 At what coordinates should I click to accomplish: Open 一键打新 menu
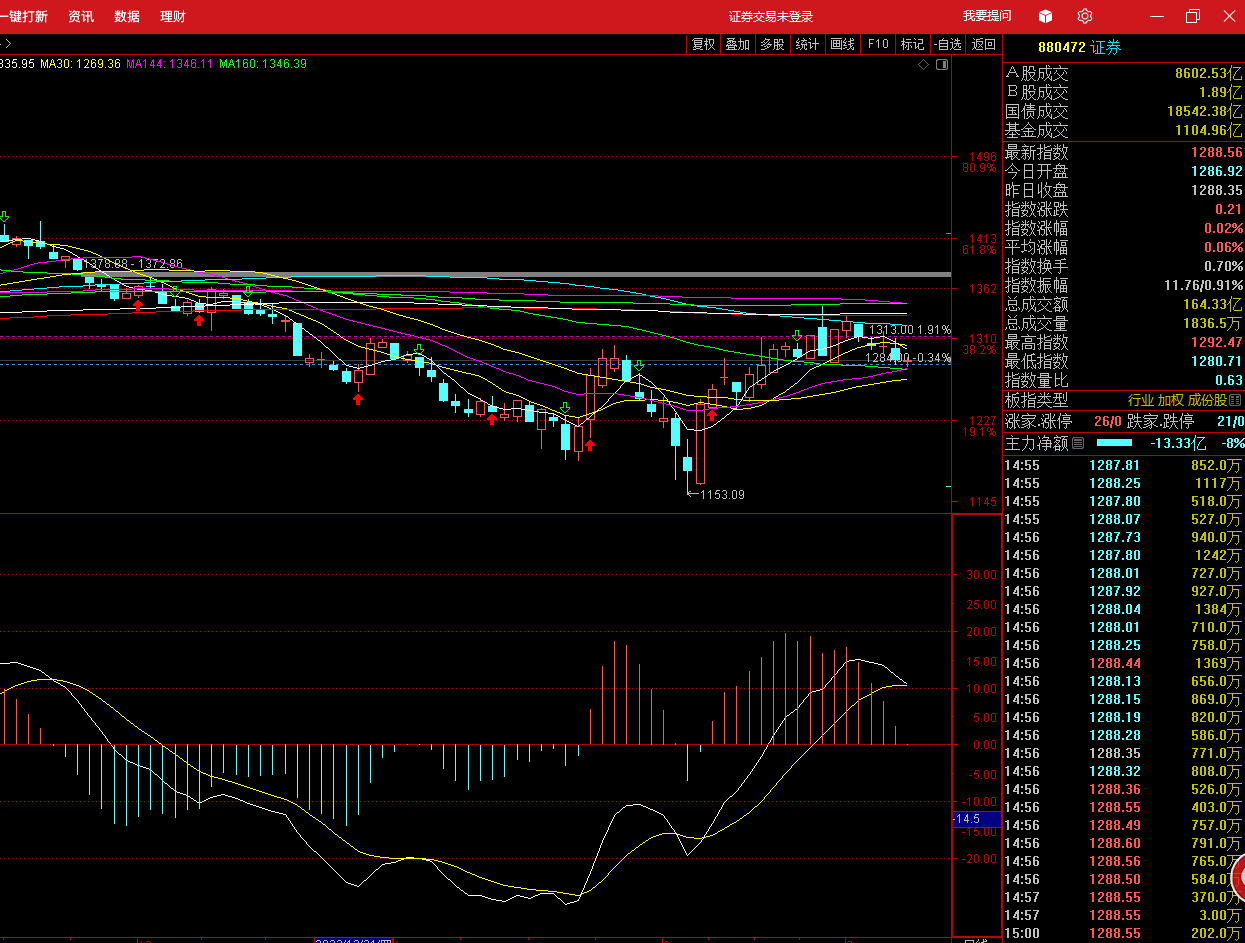click(x=23, y=16)
